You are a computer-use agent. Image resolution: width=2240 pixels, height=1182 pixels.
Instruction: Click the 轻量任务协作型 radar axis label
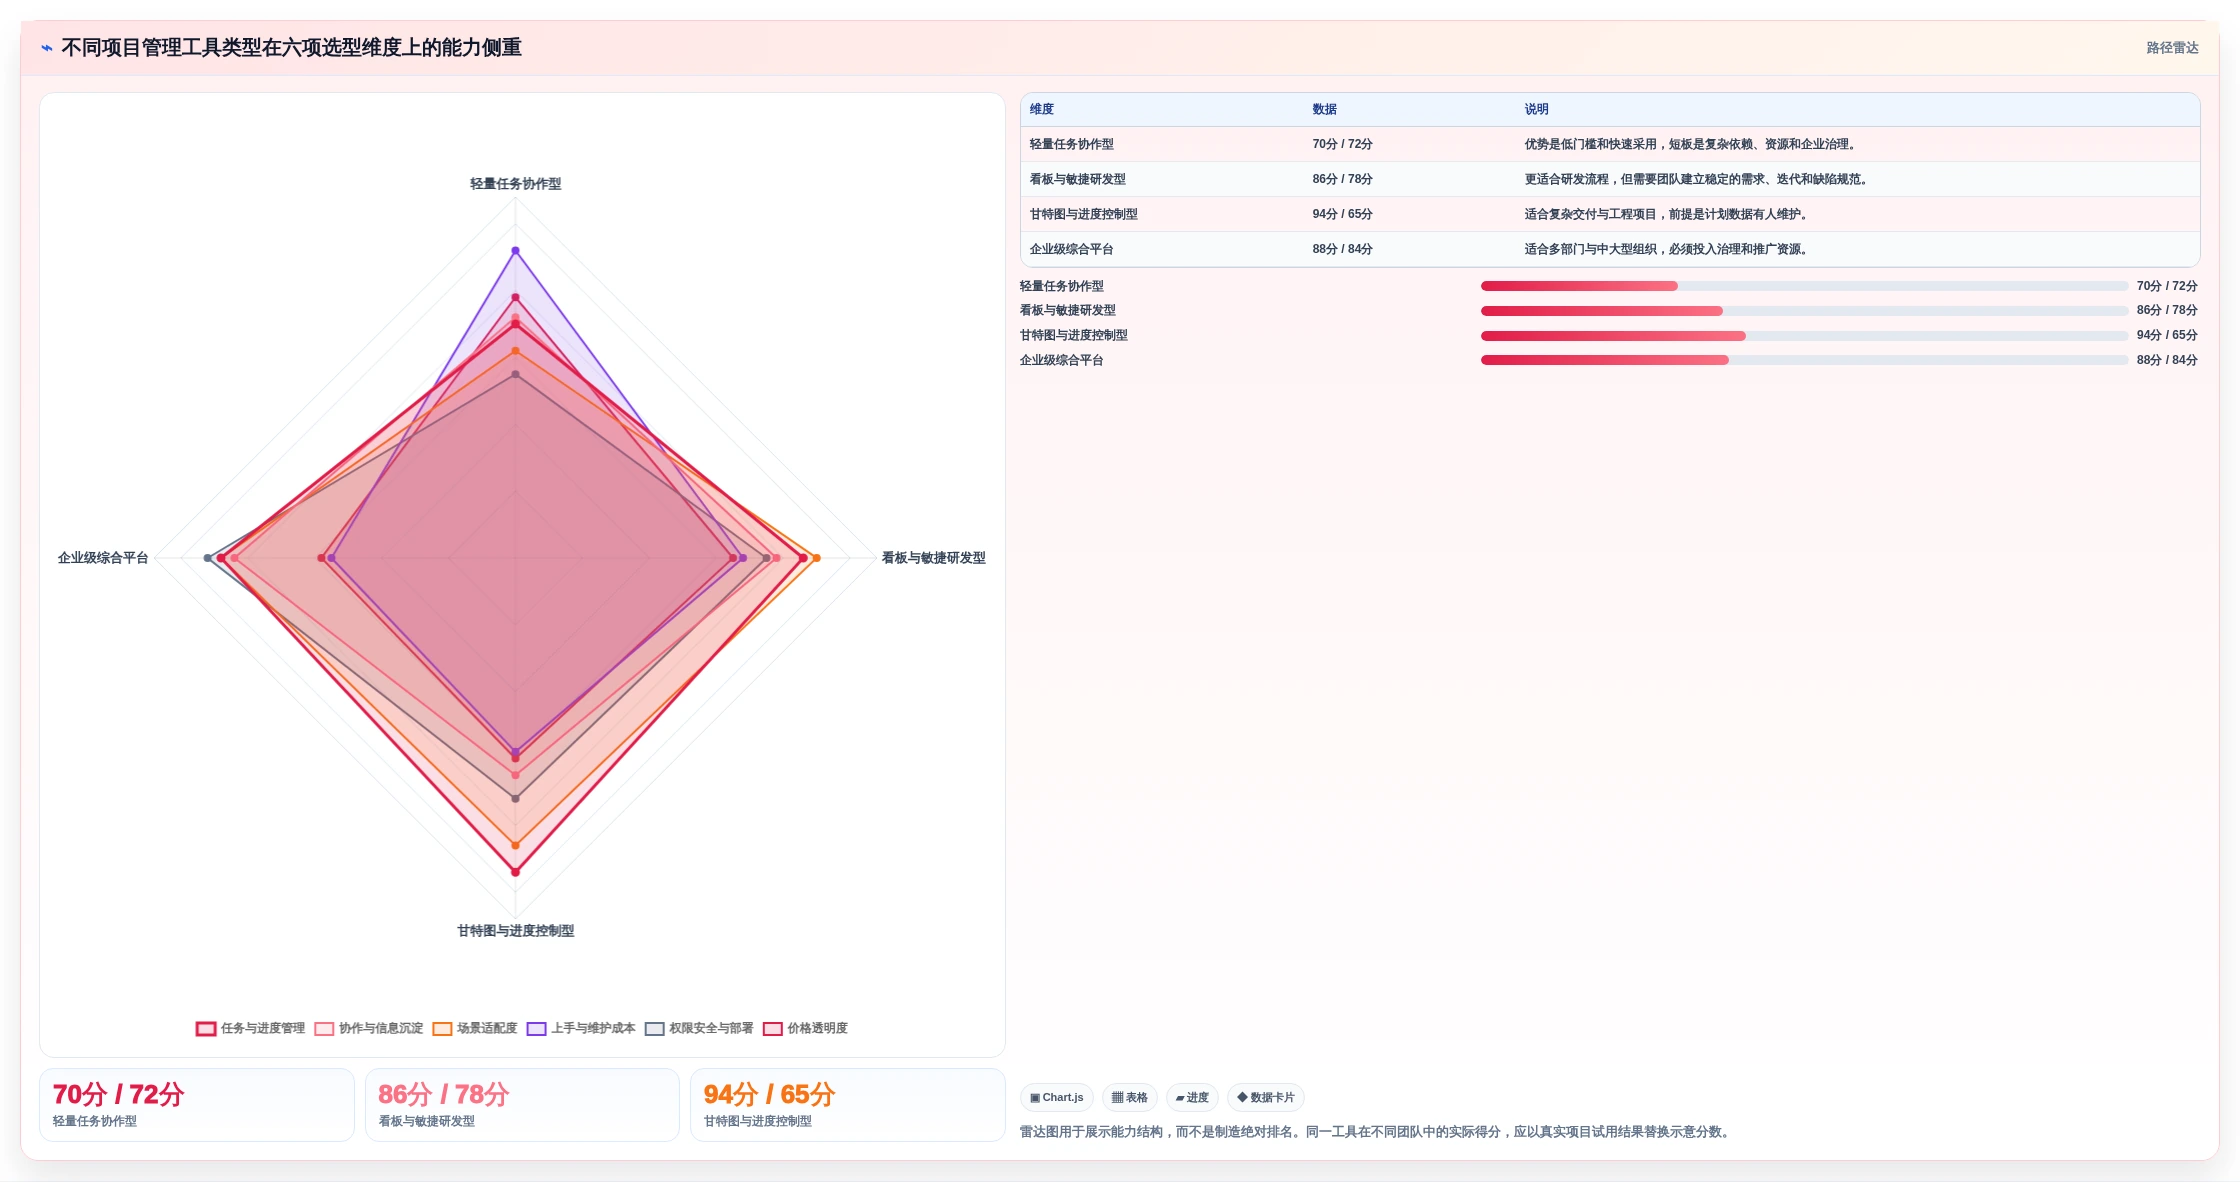click(516, 184)
